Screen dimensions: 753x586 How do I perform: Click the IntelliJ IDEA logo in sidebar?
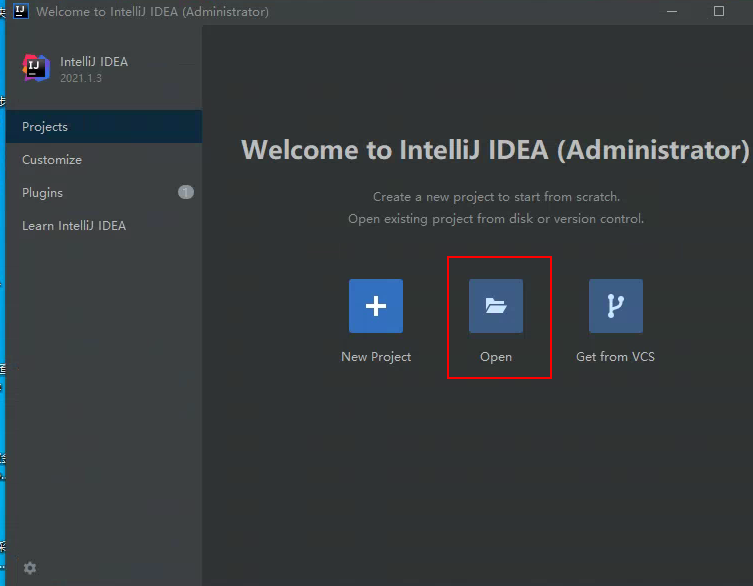[36, 68]
